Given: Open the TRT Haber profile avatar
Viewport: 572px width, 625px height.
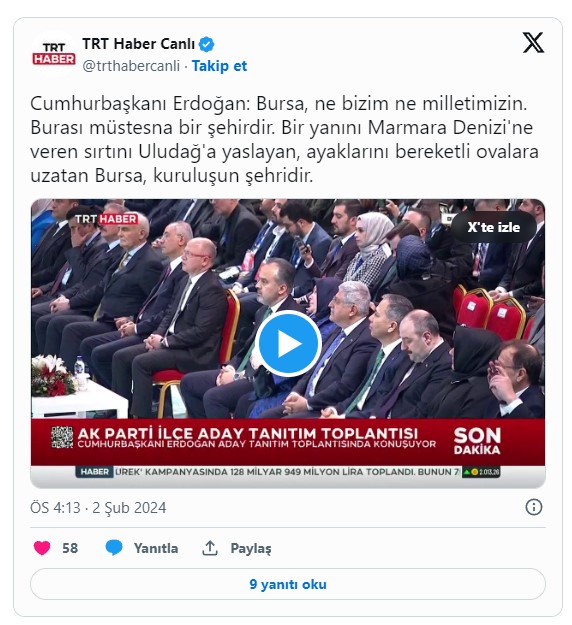Looking at the screenshot, I should [x=54, y=54].
